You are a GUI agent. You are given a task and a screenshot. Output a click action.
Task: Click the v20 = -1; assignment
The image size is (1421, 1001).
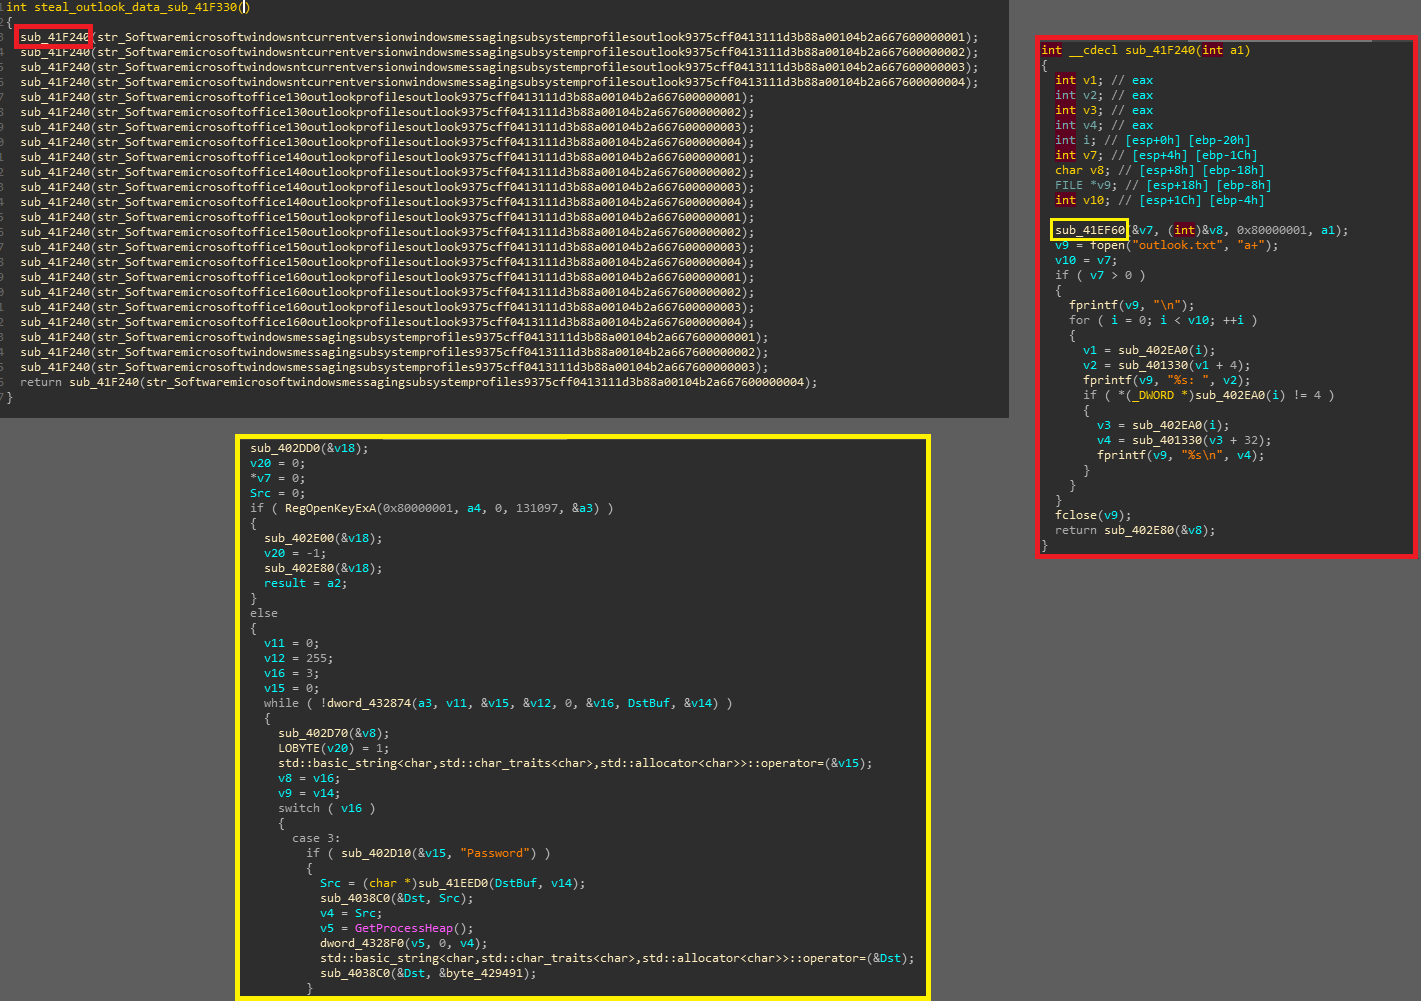click(x=295, y=553)
